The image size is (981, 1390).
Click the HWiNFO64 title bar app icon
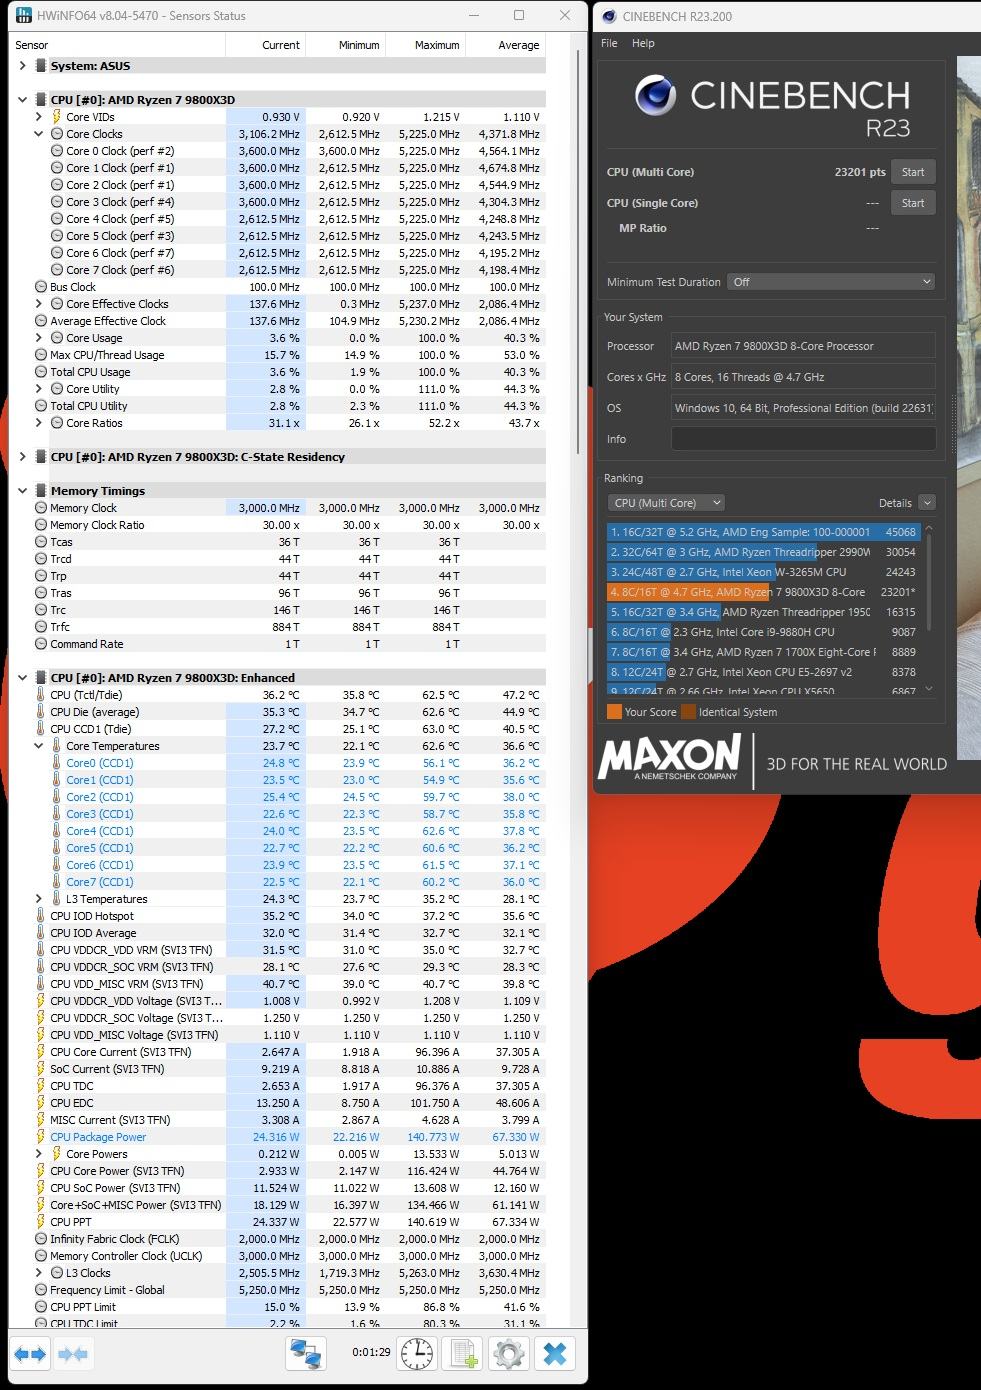click(x=24, y=15)
